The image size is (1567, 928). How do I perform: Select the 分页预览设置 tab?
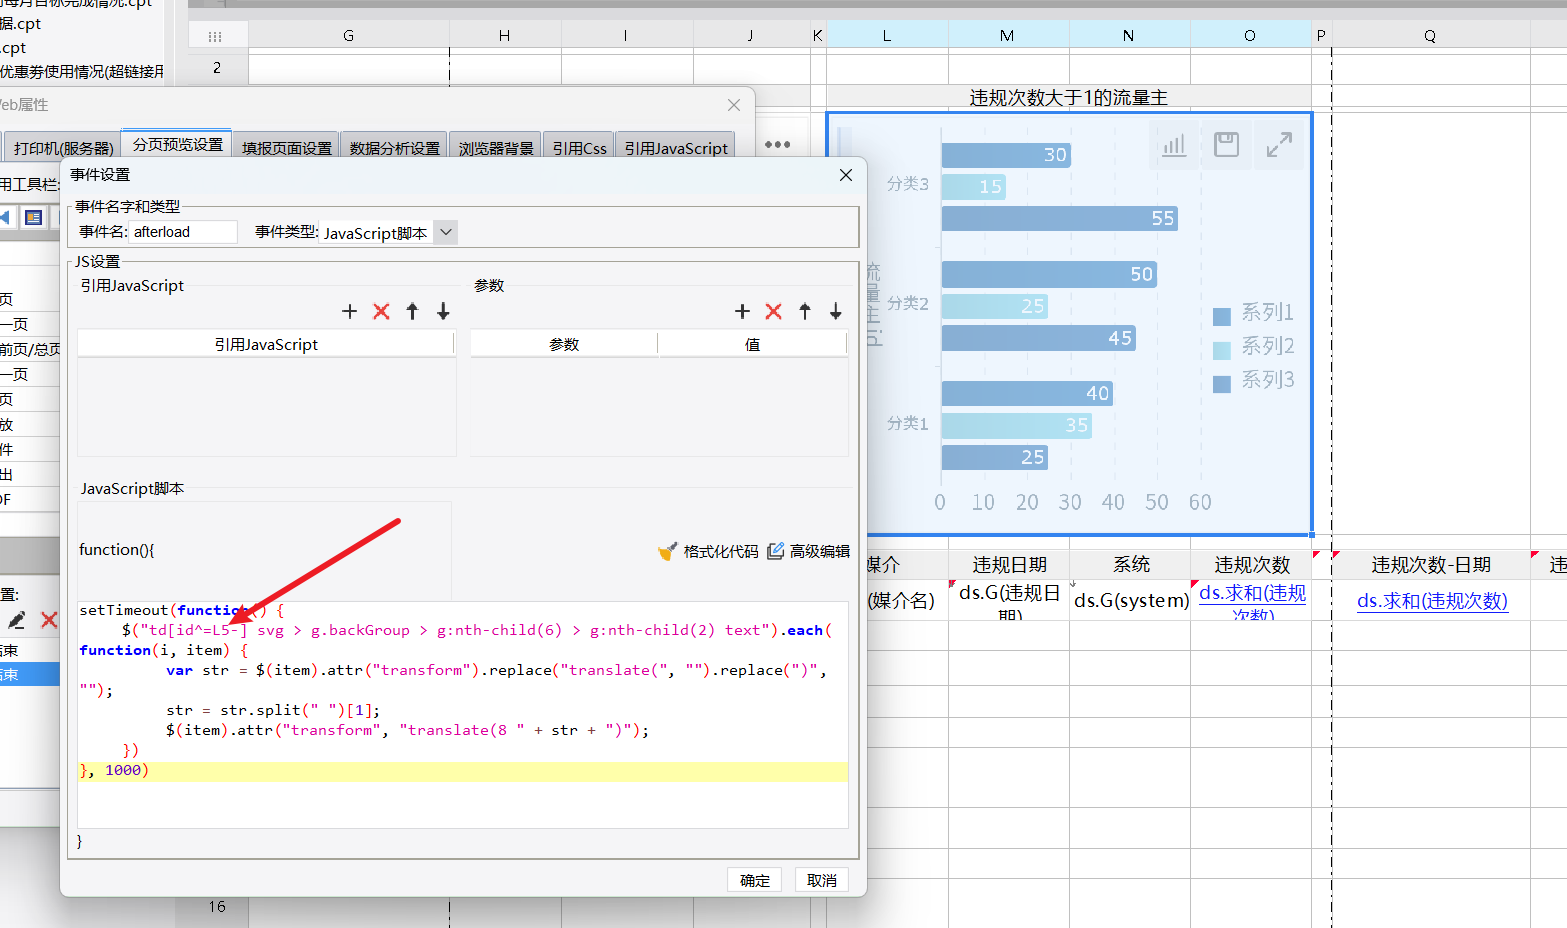pyautogui.click(x=177, y=144)
